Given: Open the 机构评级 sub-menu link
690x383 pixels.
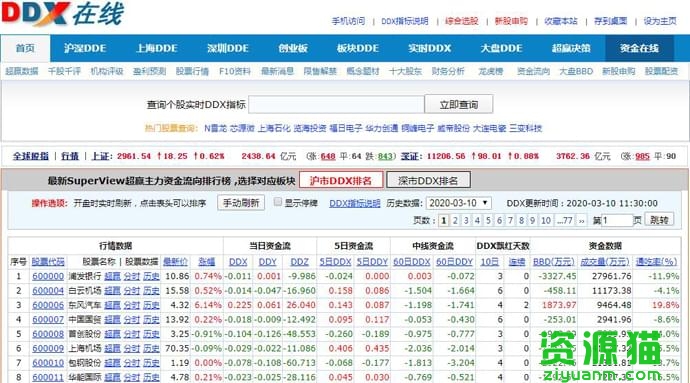Looking at the screenshot, I should pos(107,71).
